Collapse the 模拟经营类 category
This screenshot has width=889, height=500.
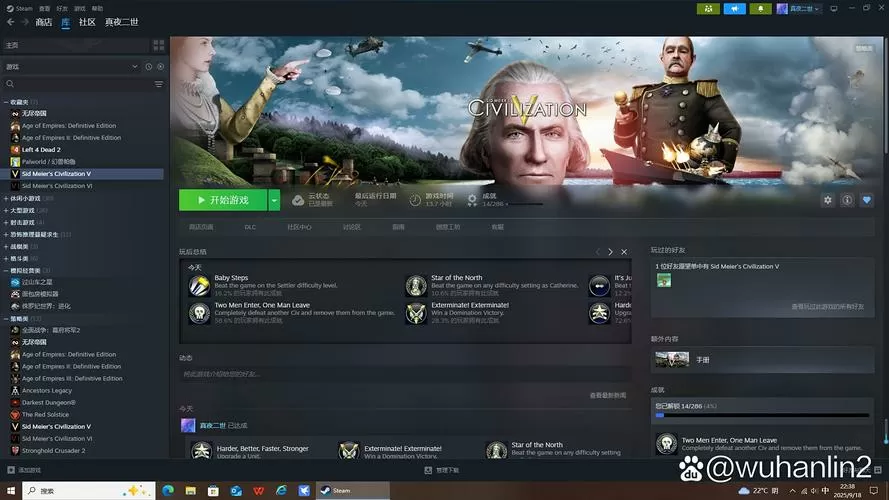(6, 270)
